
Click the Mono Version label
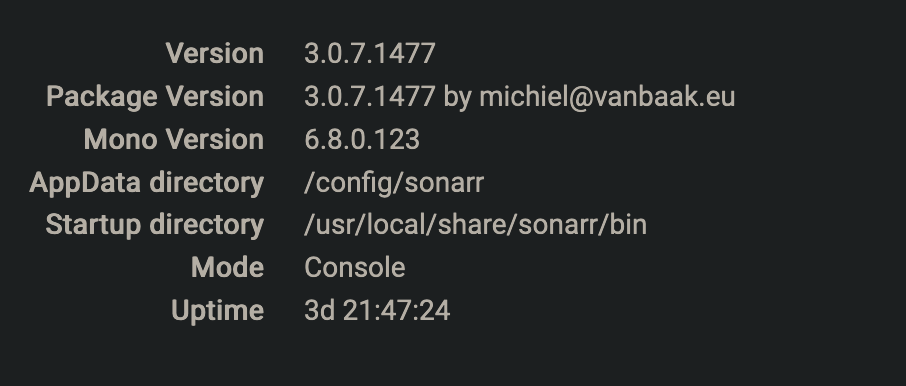pos(174,139)
